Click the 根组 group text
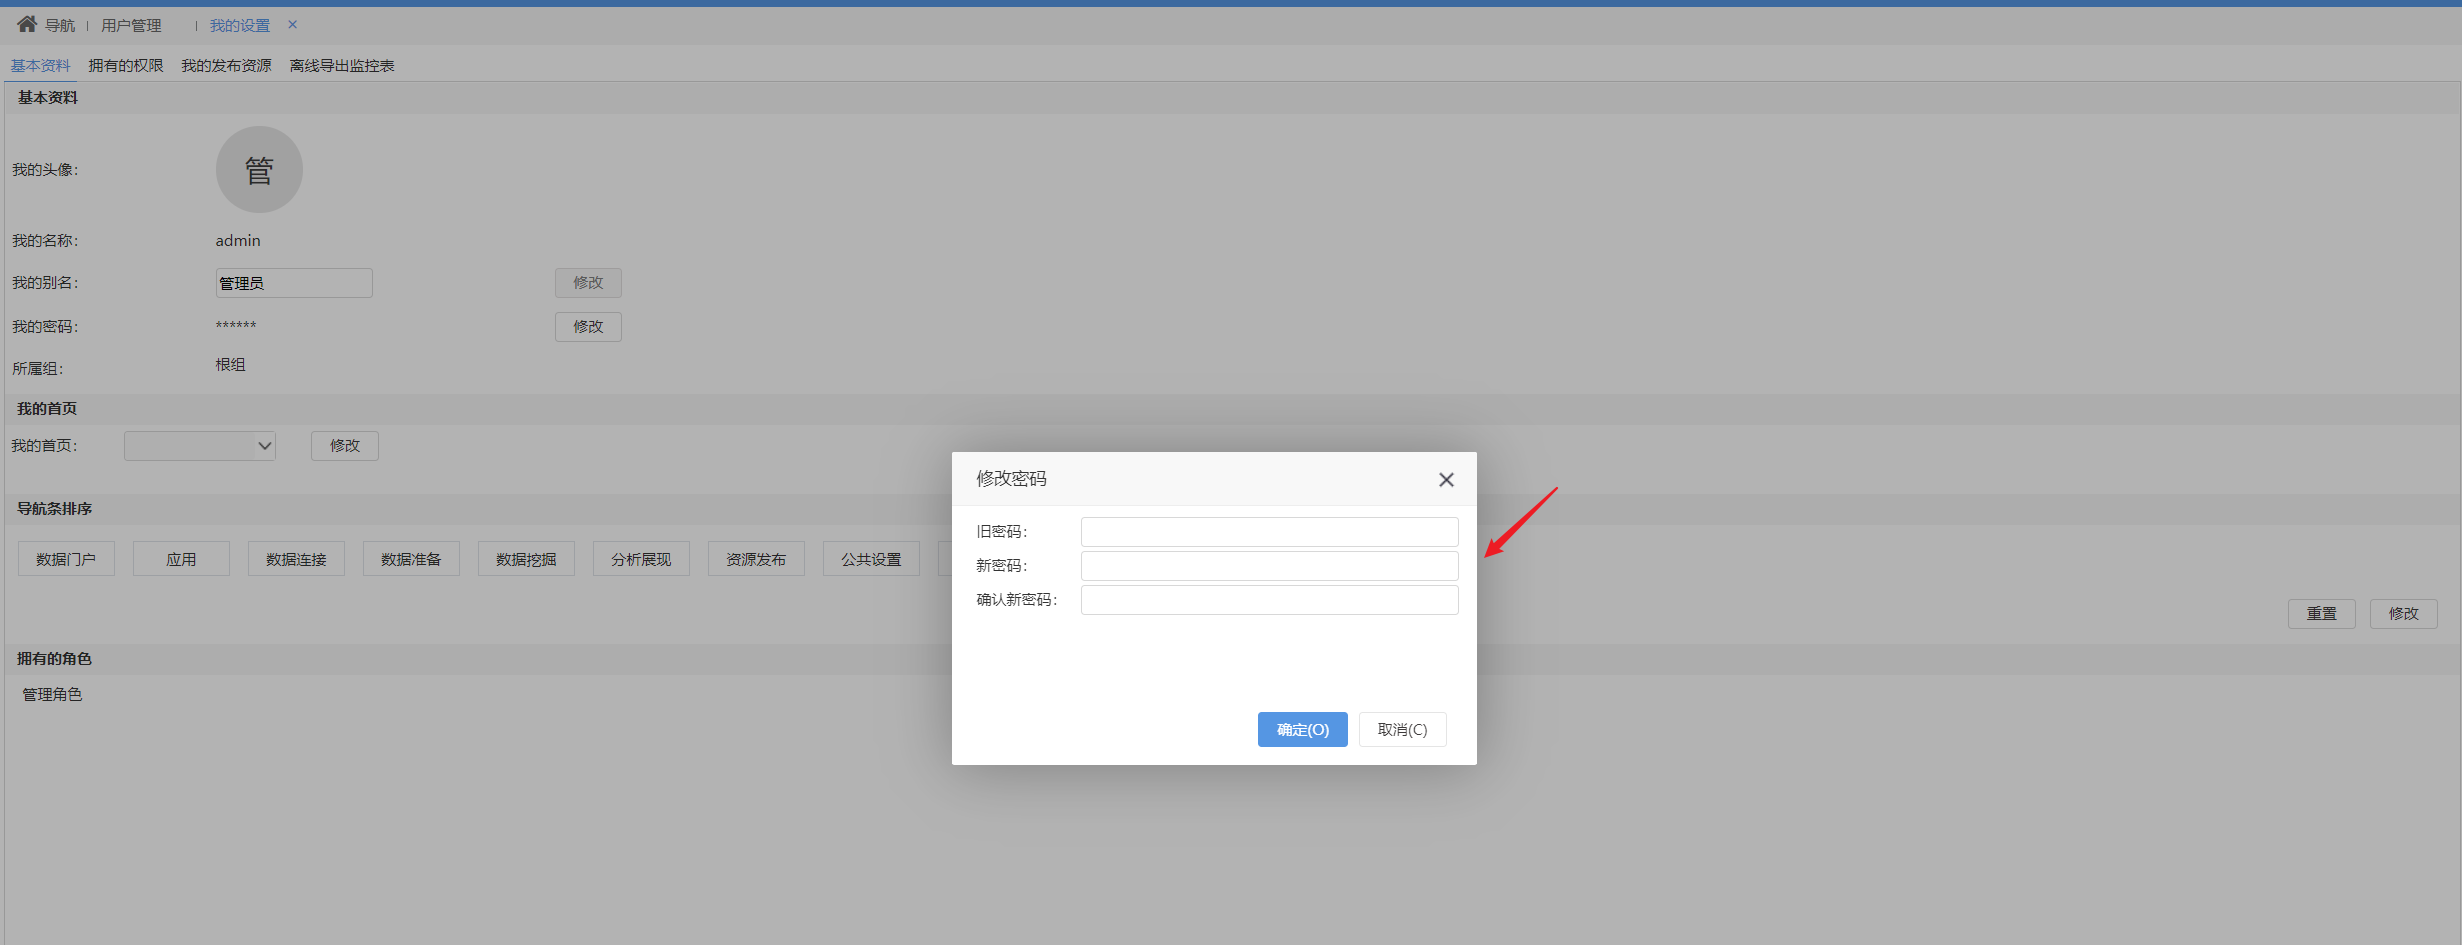The height and width of the screenshot is (945, 2462). [230, 365]
